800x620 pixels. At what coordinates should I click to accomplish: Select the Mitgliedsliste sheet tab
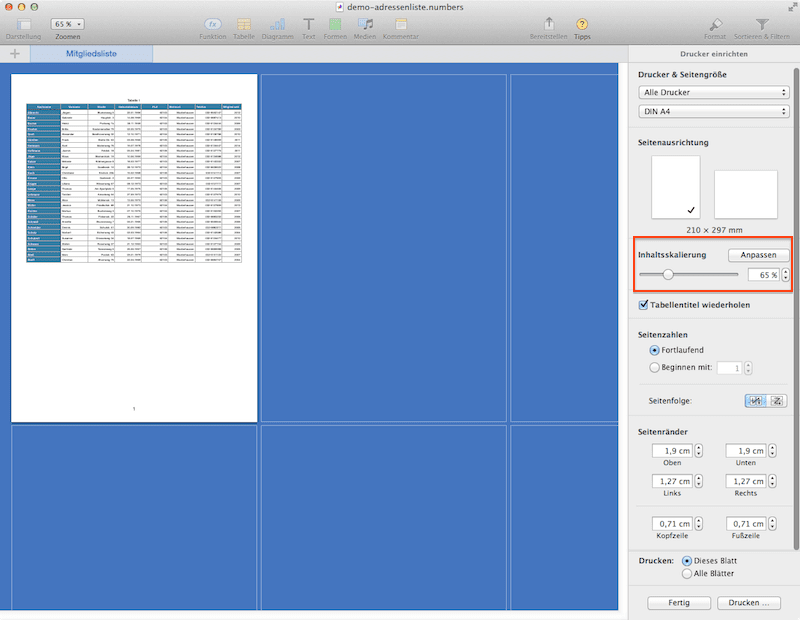point(91,54)
